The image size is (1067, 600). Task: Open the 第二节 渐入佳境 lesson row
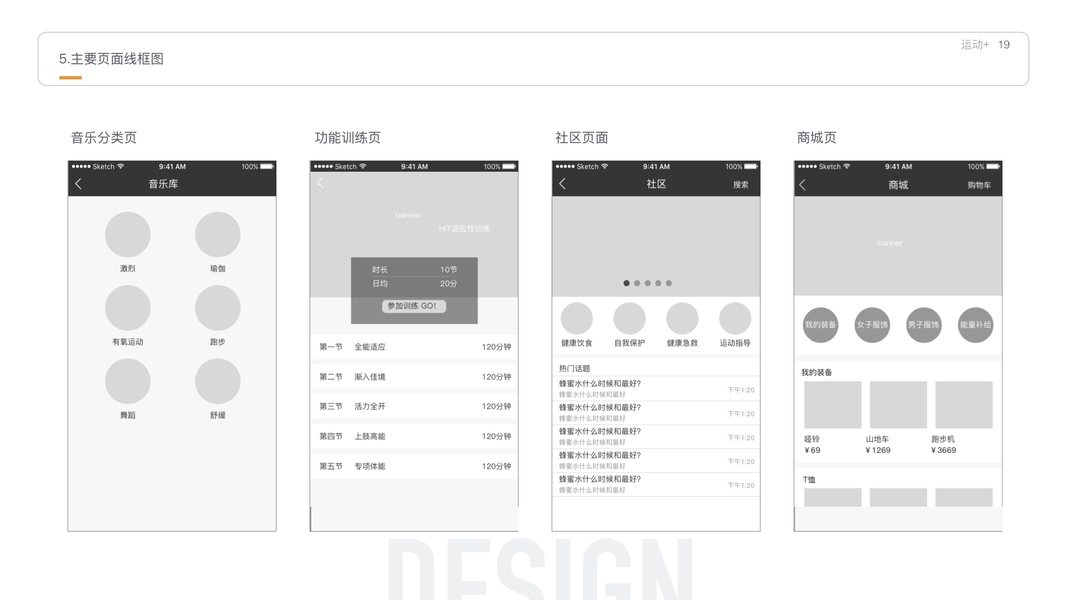(414, 377)
